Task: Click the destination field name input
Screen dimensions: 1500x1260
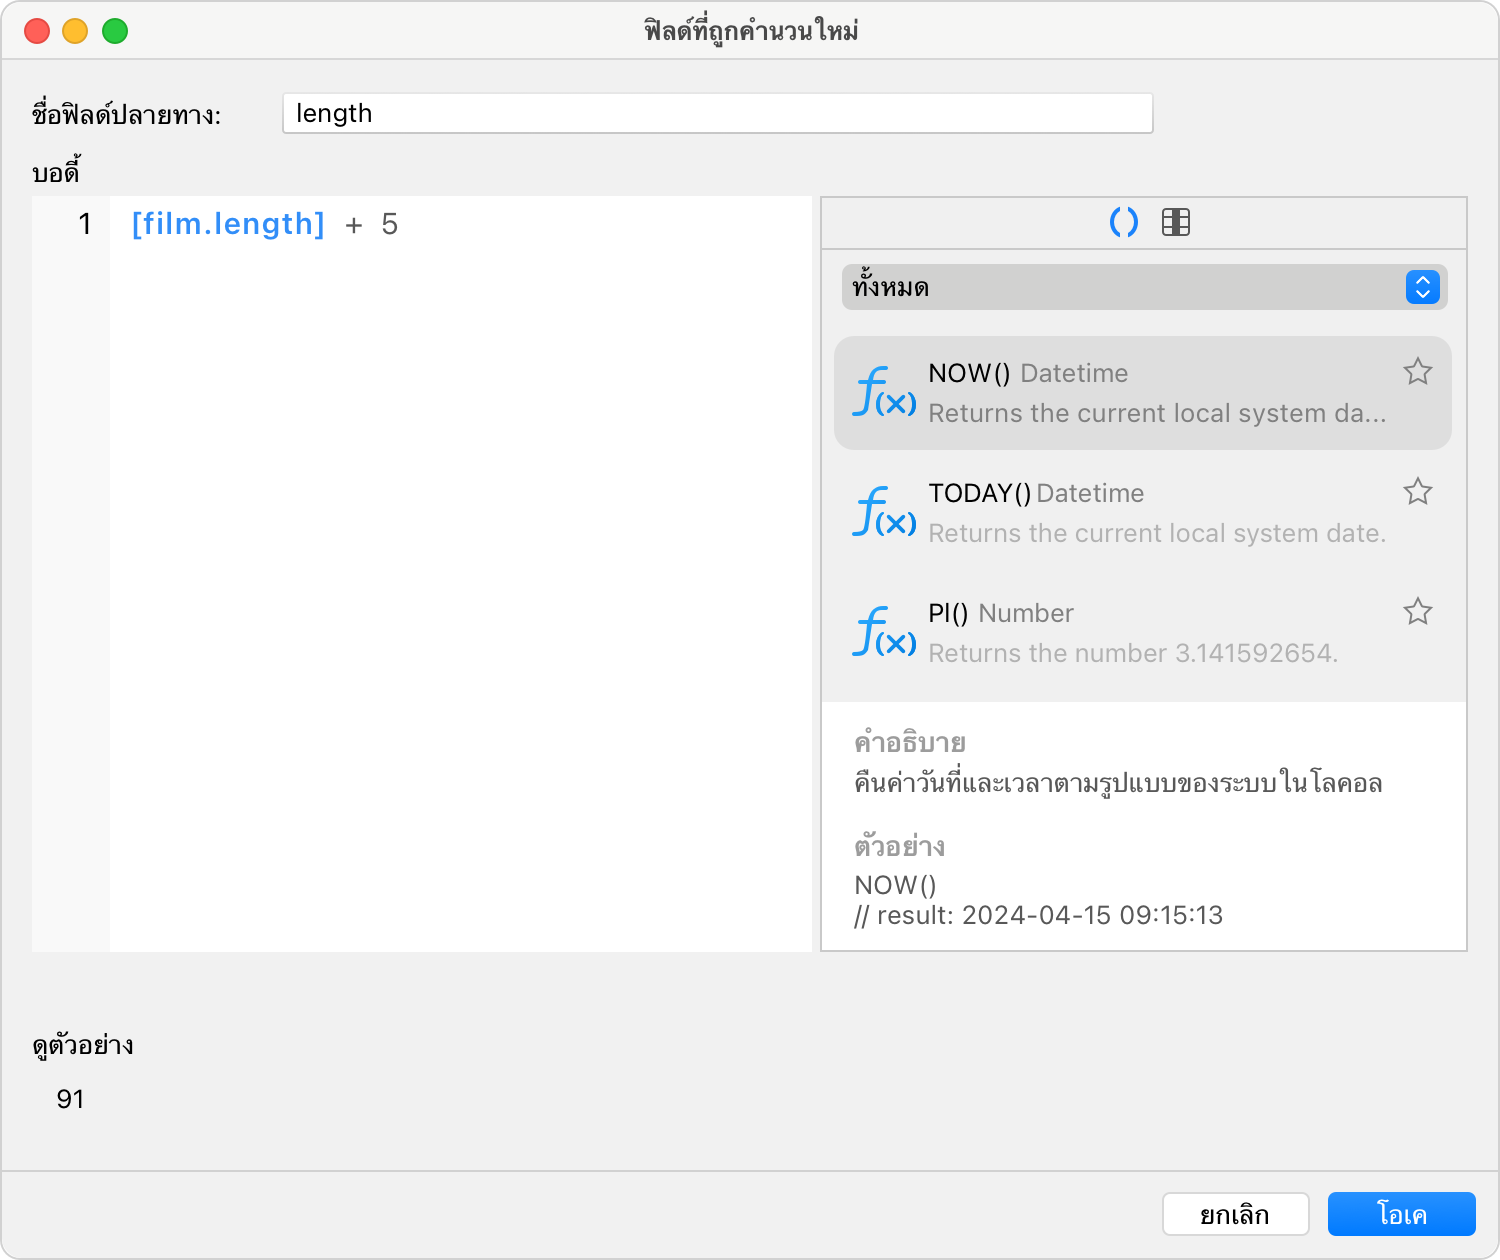Action: (x=717, y=113)
